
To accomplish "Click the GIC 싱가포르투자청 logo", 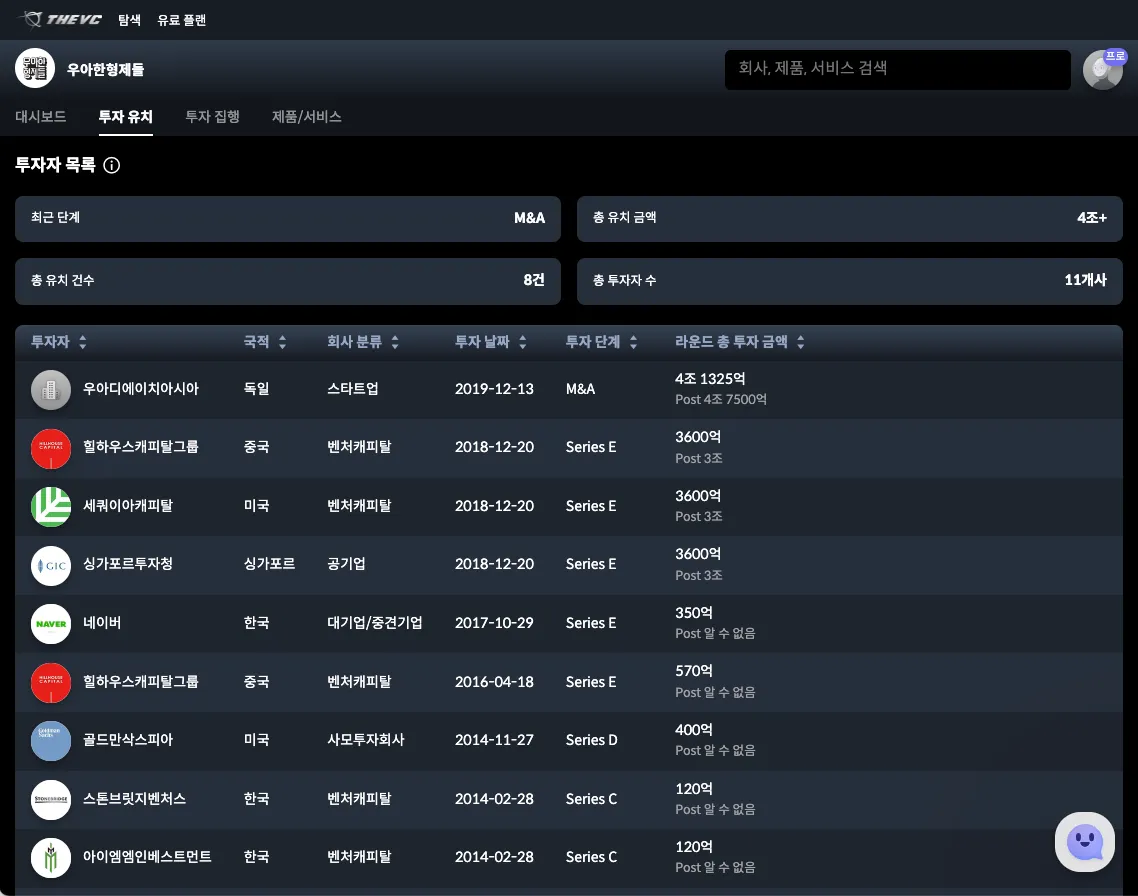I will coord(51,565).
